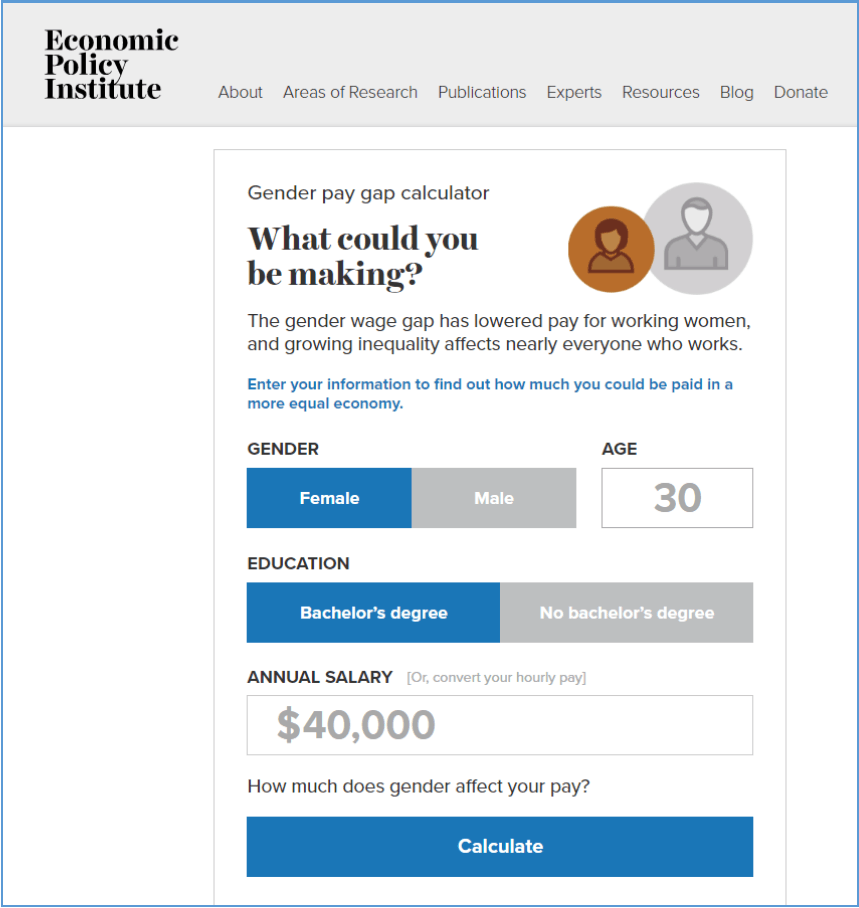859x908 pixels.
Task: Focus the Age input field
Action: (x=677, y=498)
